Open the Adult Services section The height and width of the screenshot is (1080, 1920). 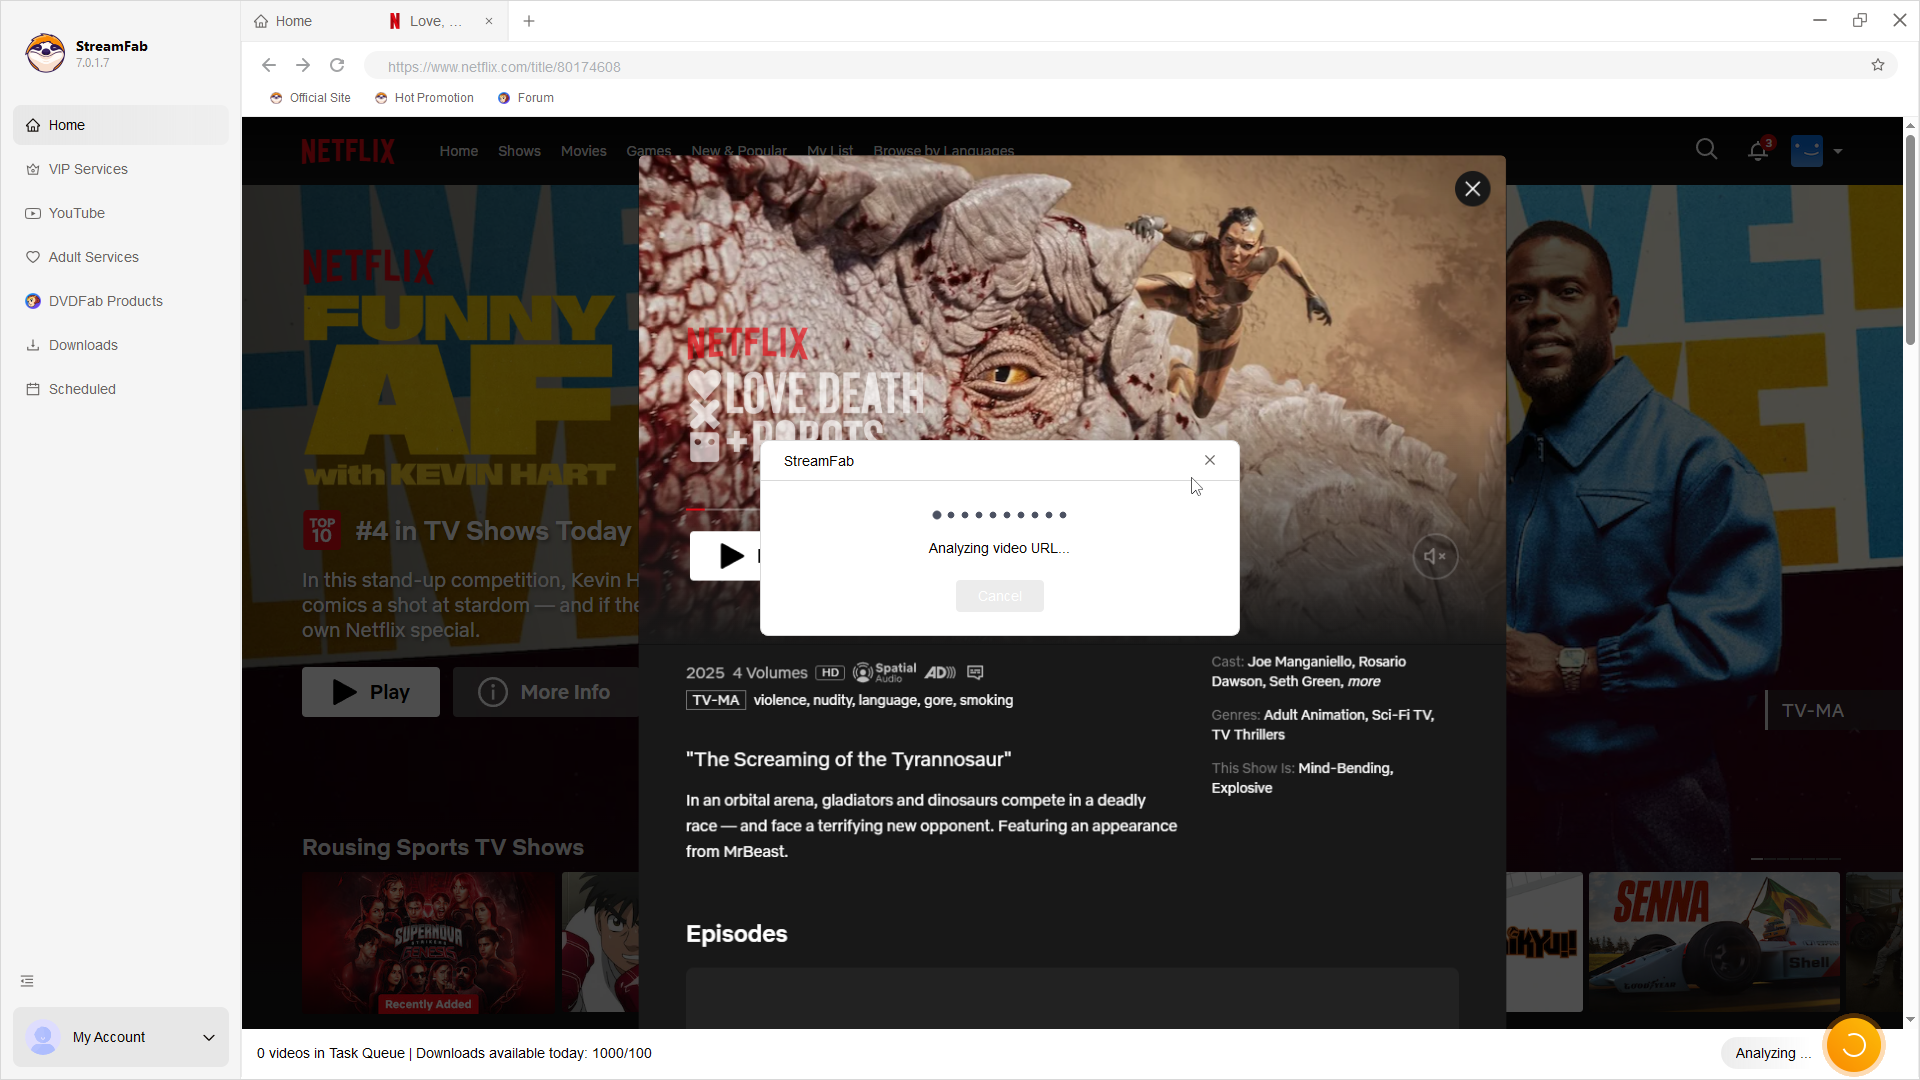point(121,257)
